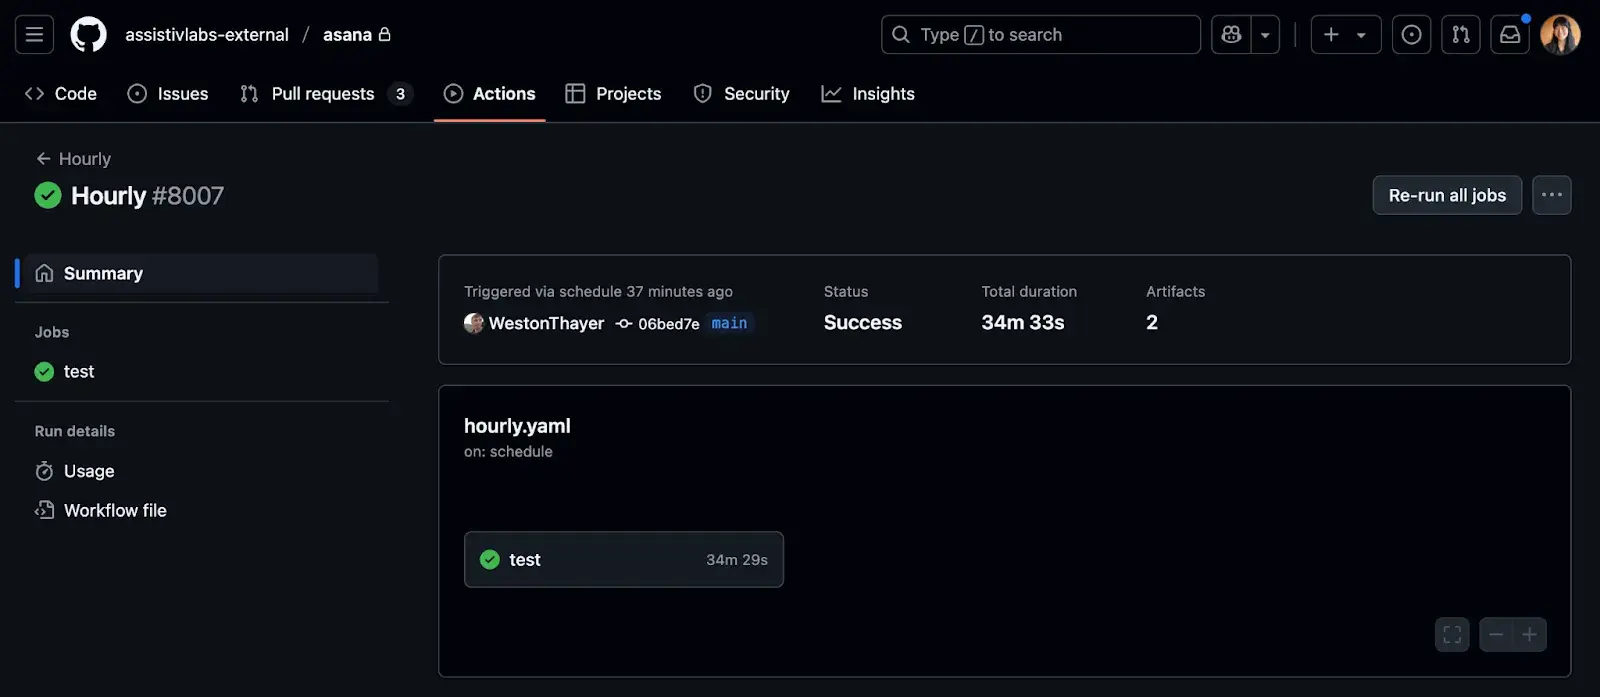This screenshot has height=697, width=1600.
Task: Click the fullscreen graph icon
Action: [1452, 635]
